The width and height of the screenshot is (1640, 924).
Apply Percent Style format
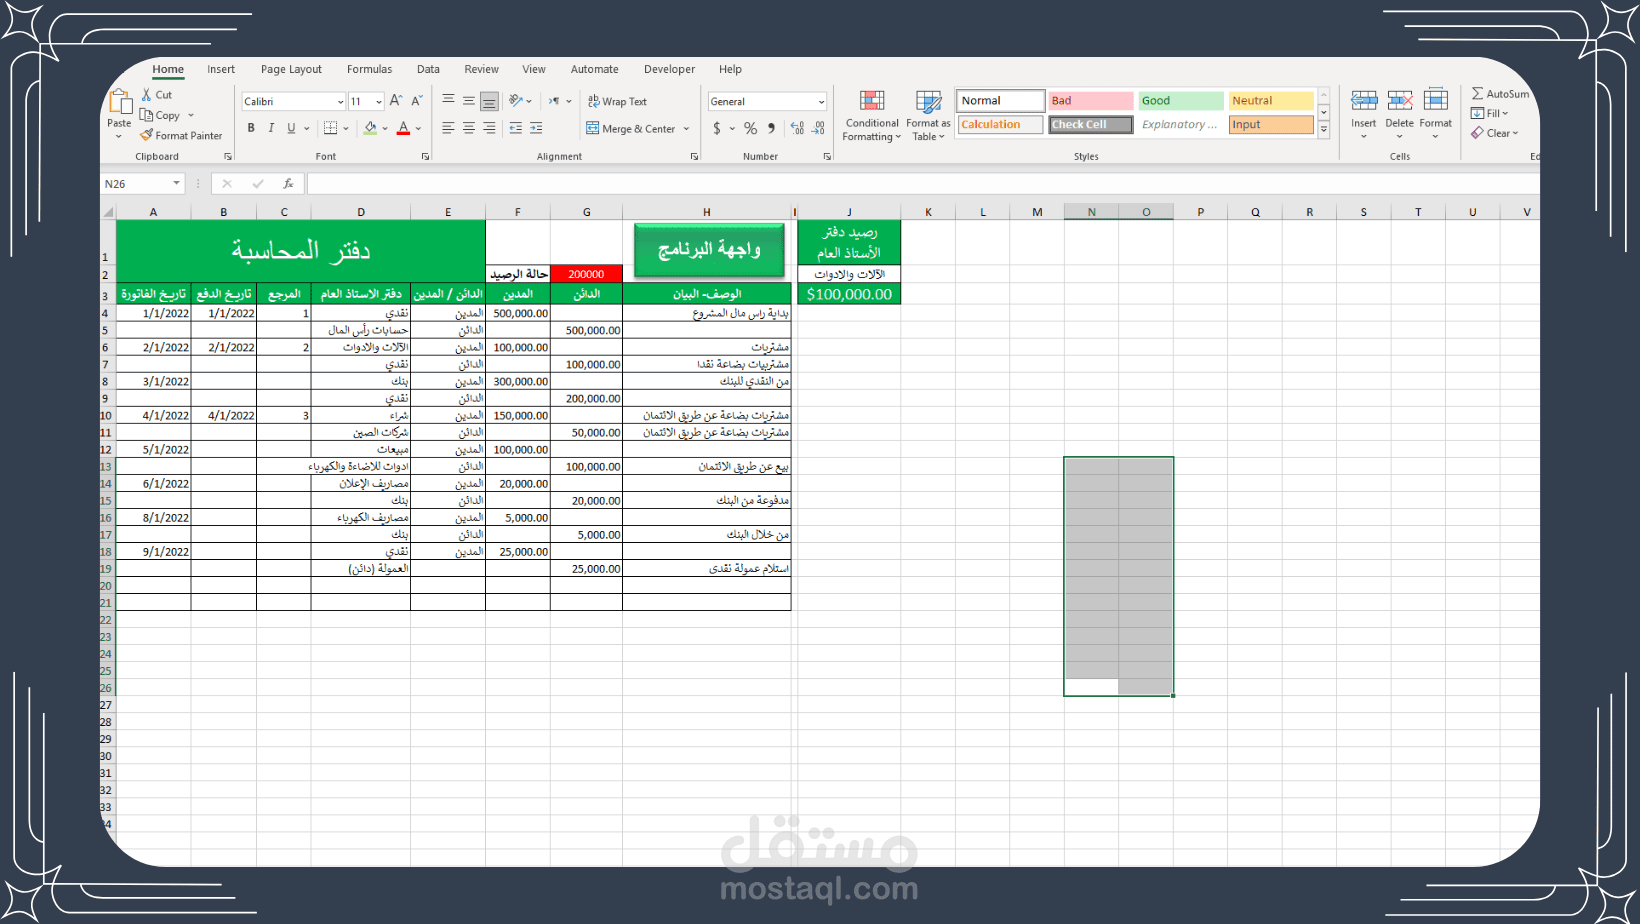click(750, 128)
